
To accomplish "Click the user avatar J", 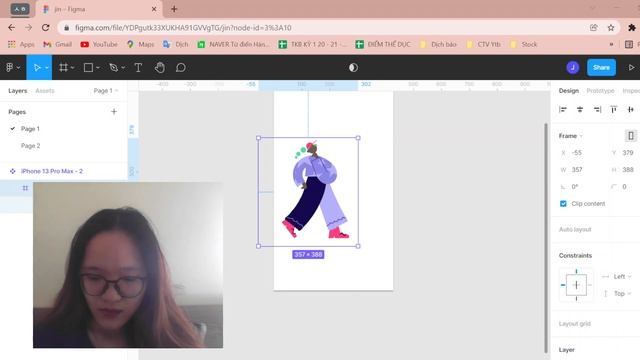I will [573, 67].
